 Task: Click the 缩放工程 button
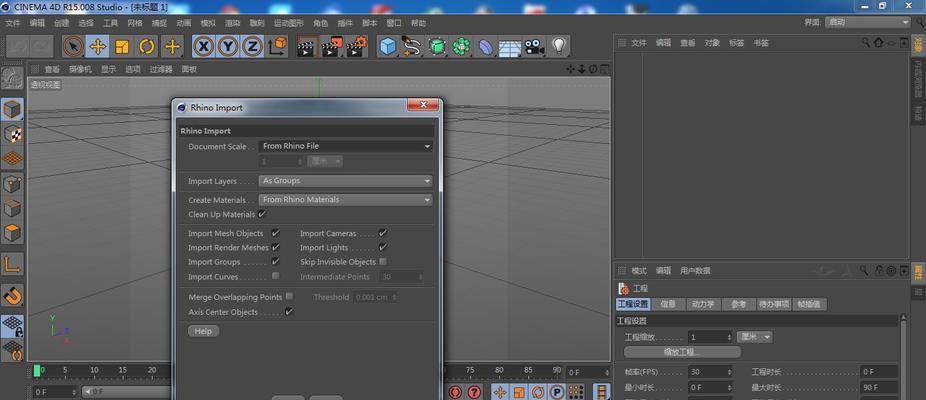point(682,352)
